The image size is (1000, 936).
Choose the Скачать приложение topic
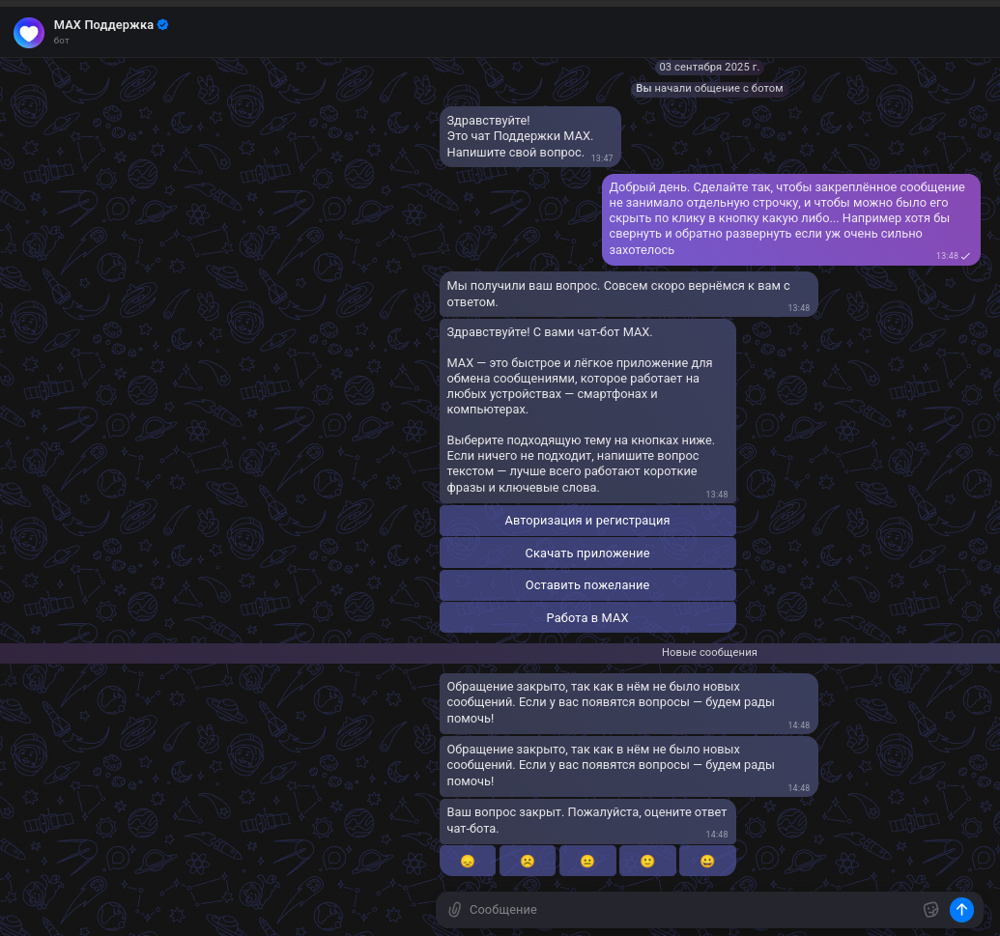(x=587, y=553)
